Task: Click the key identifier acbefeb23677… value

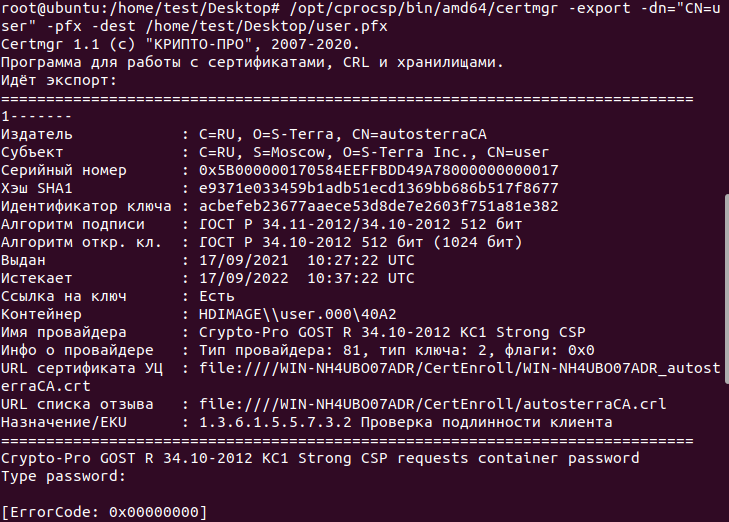Action: tap(378, 206)
